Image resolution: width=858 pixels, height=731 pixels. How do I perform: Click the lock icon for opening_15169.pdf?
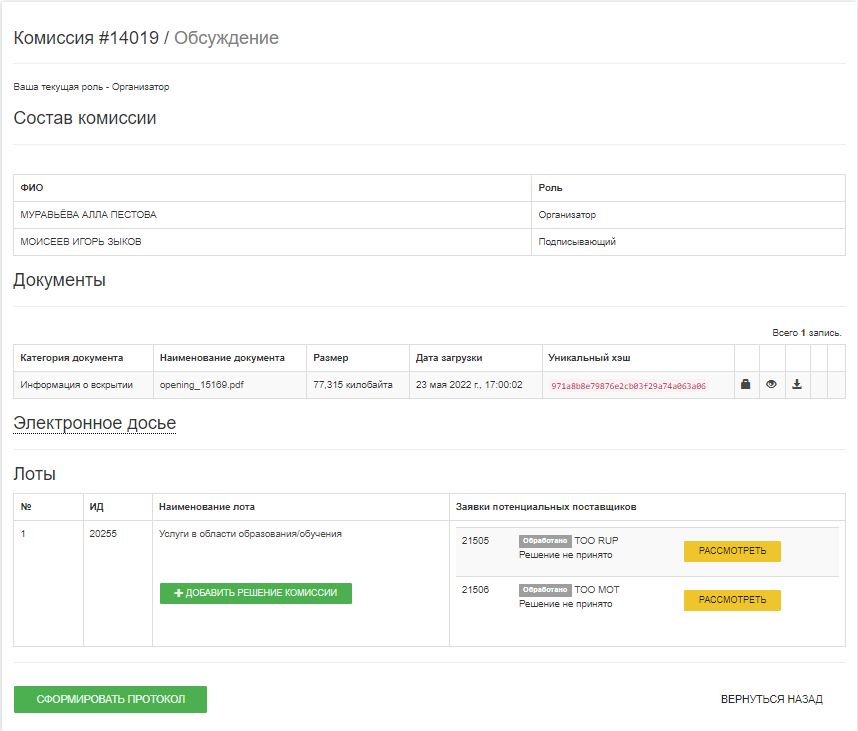[746, 384]
